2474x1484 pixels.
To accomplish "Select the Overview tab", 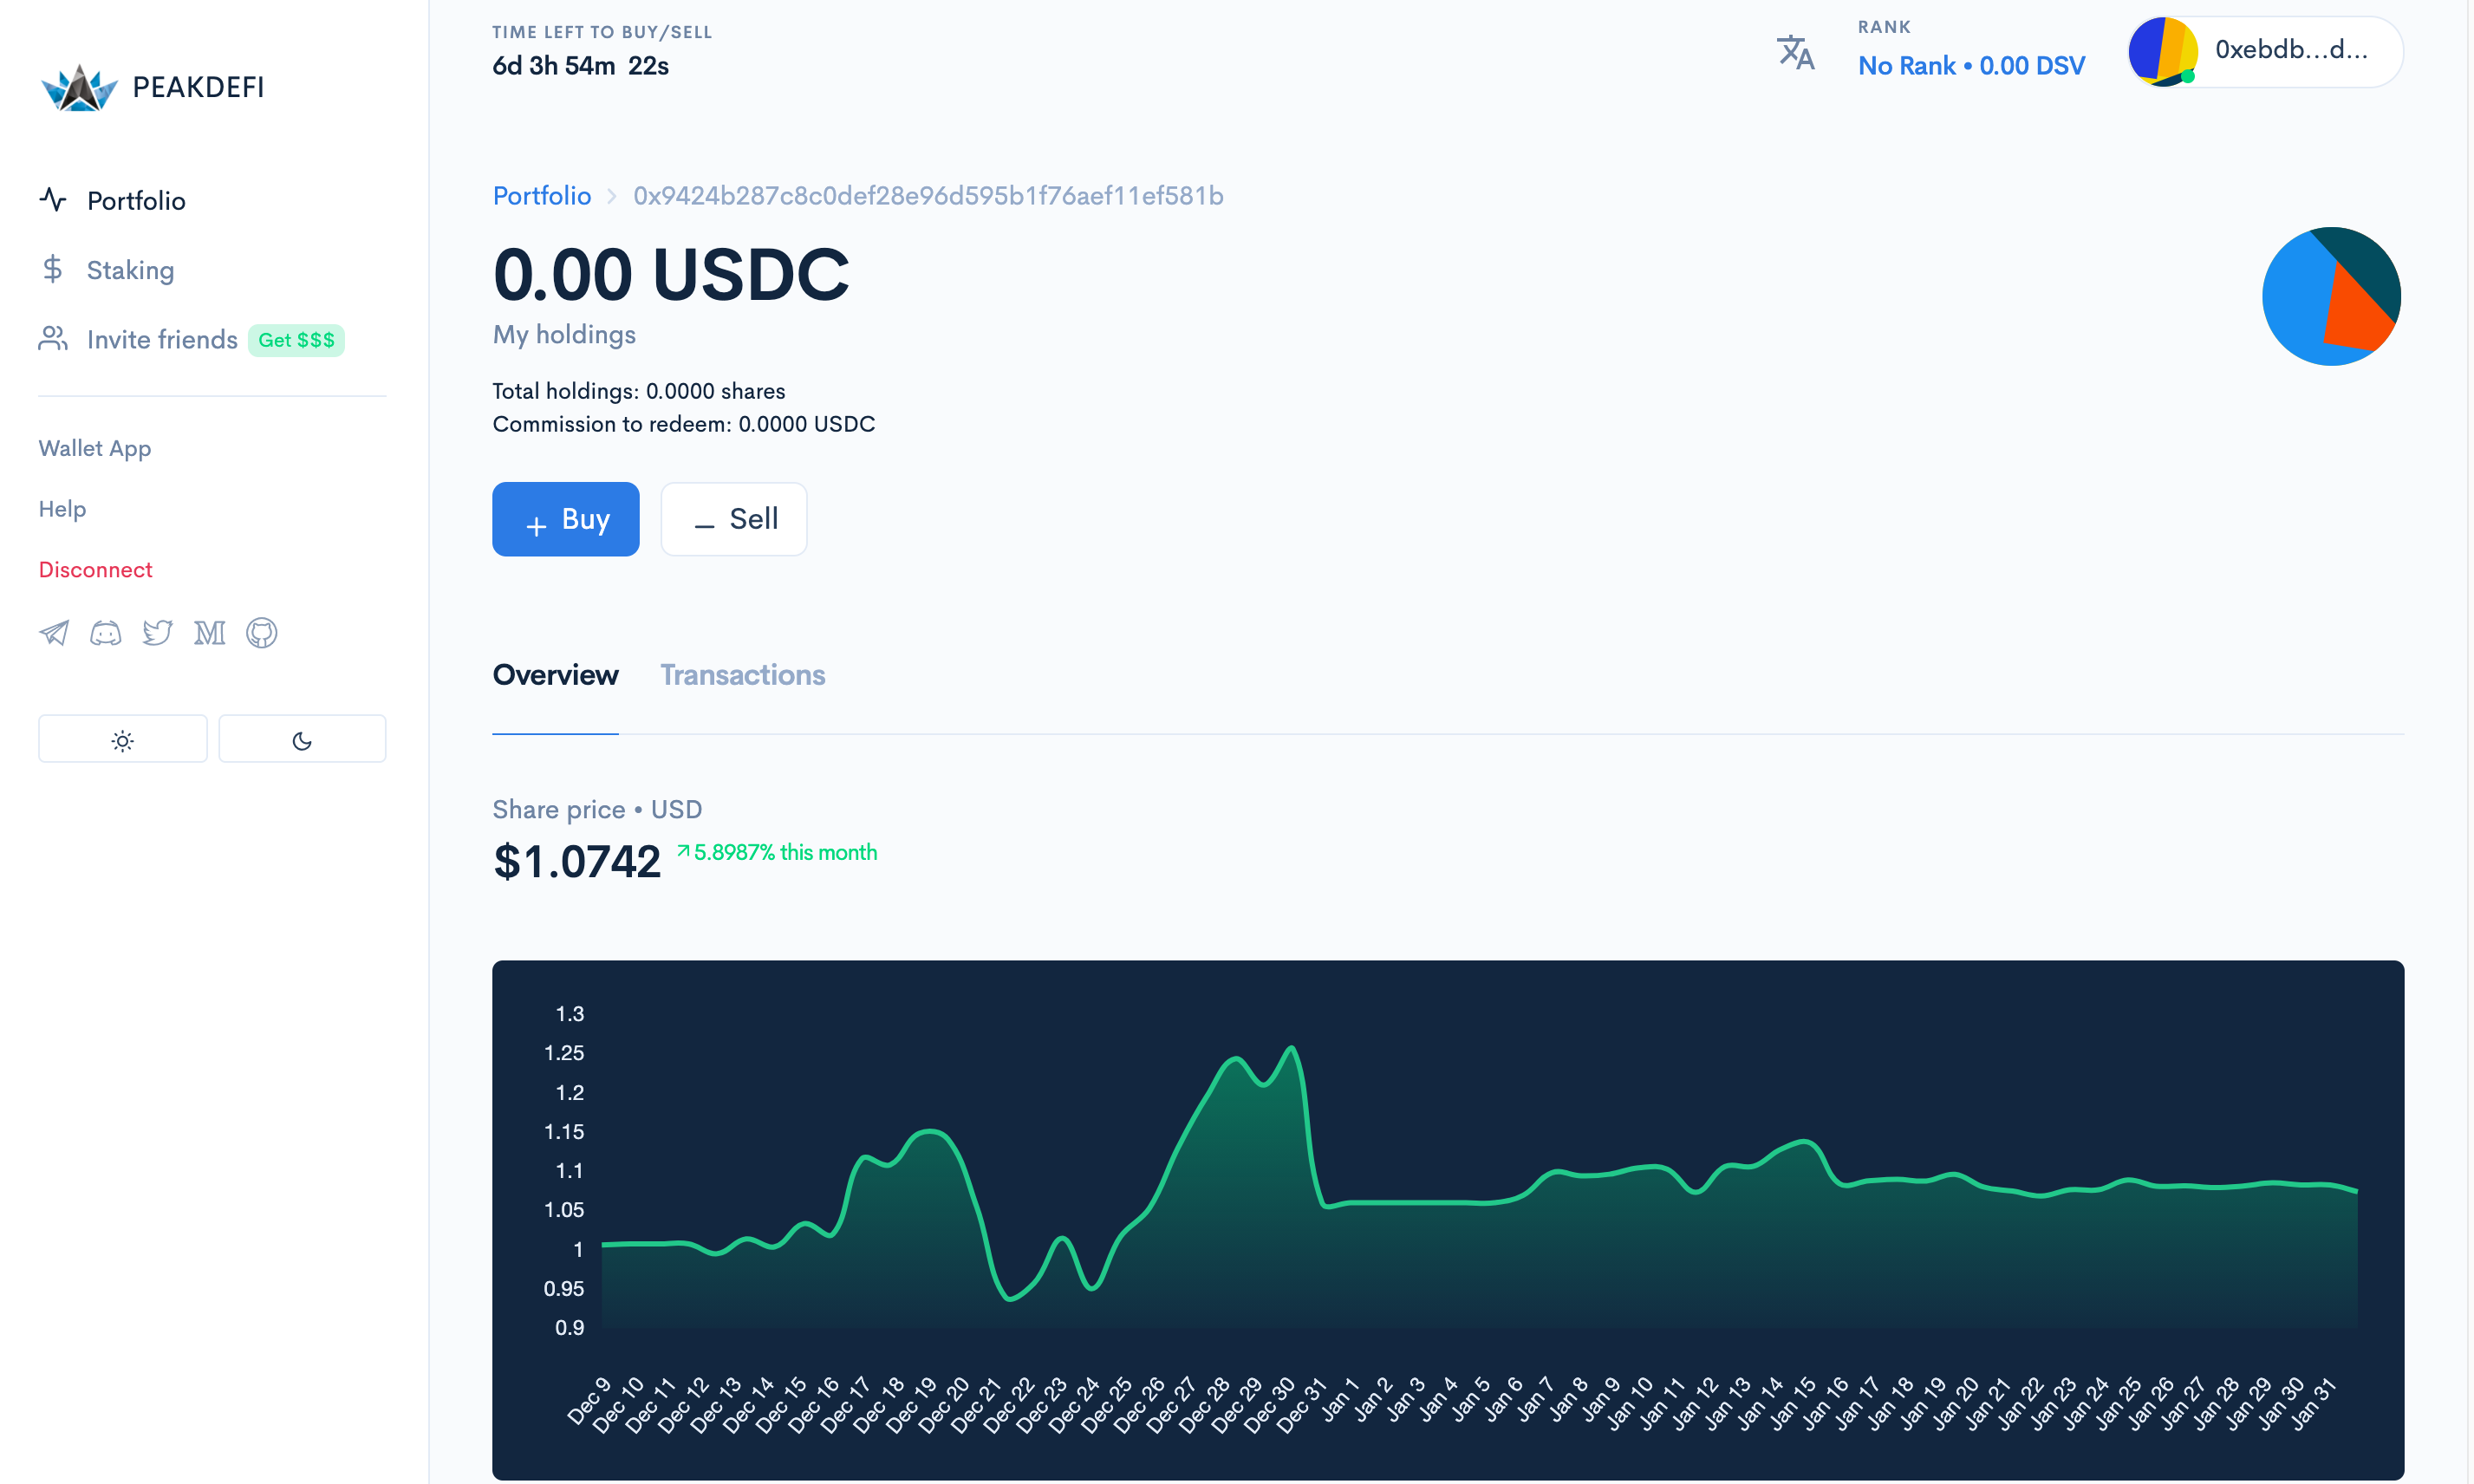I will pos(555,676).
